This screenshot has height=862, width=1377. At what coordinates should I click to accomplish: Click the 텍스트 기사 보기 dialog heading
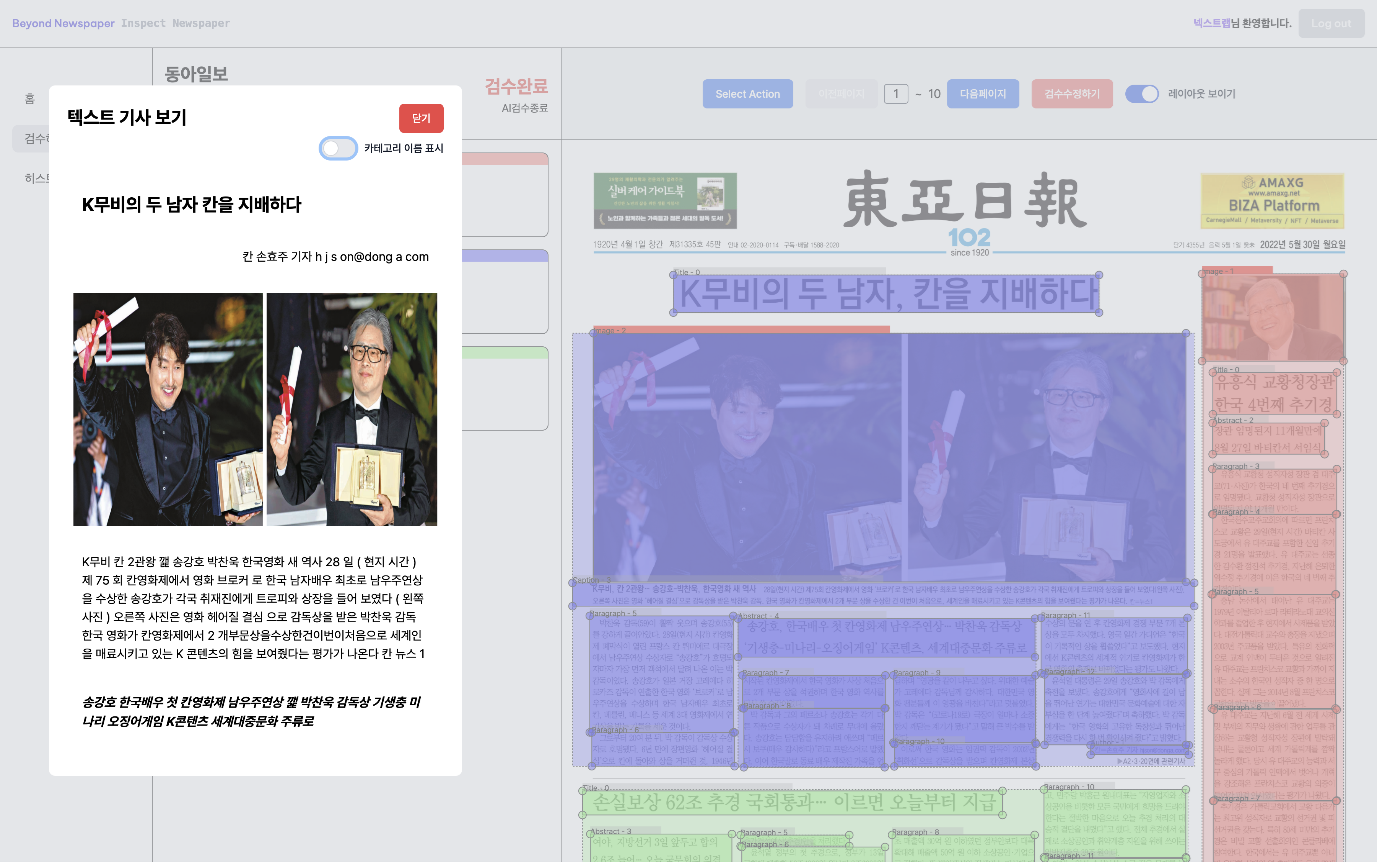click(127, 118)
